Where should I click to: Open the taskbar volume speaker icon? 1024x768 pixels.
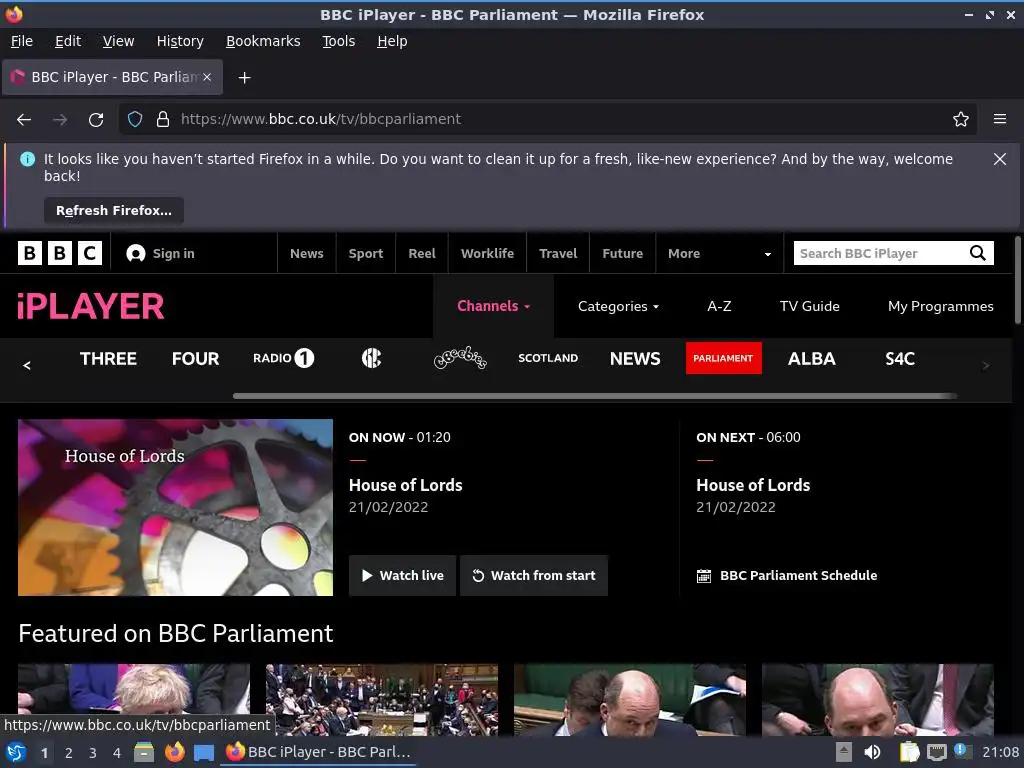click(x=872, y=752)
